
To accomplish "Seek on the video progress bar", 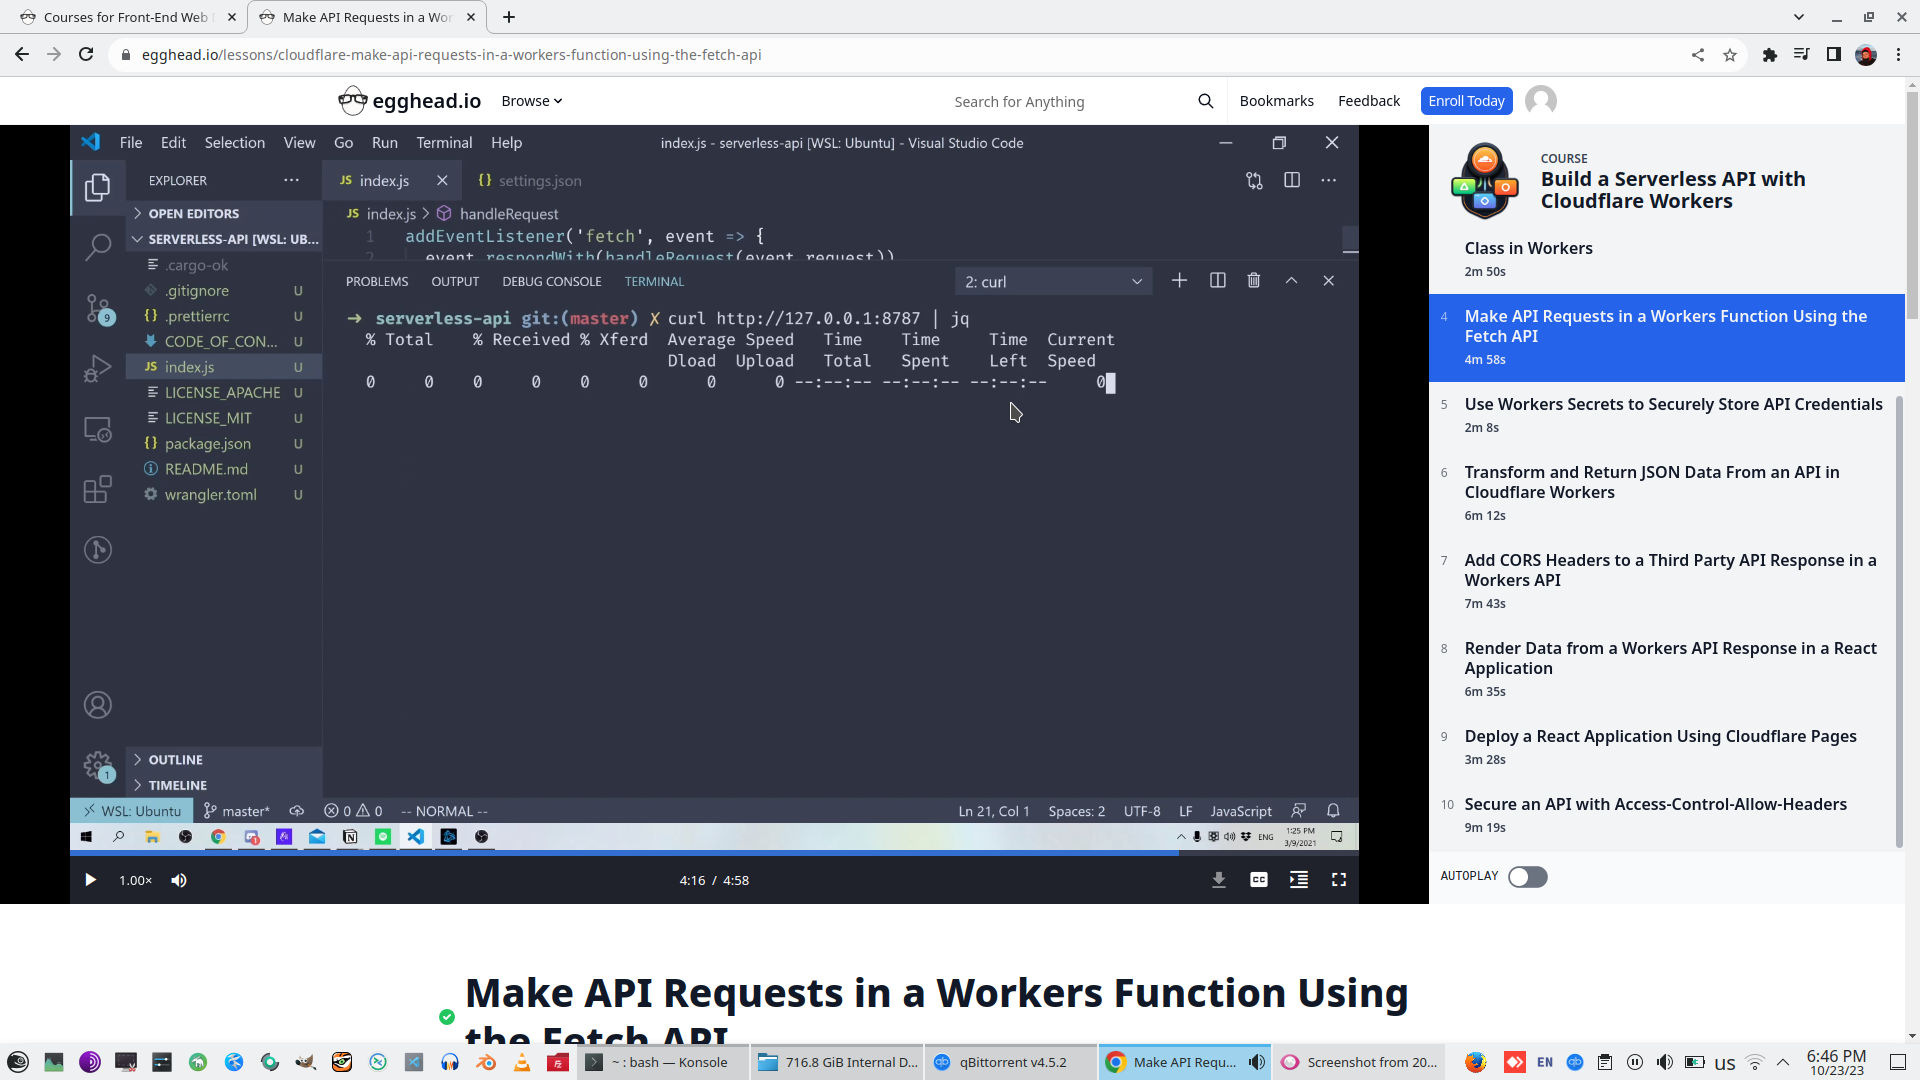I will coord(700,853).
